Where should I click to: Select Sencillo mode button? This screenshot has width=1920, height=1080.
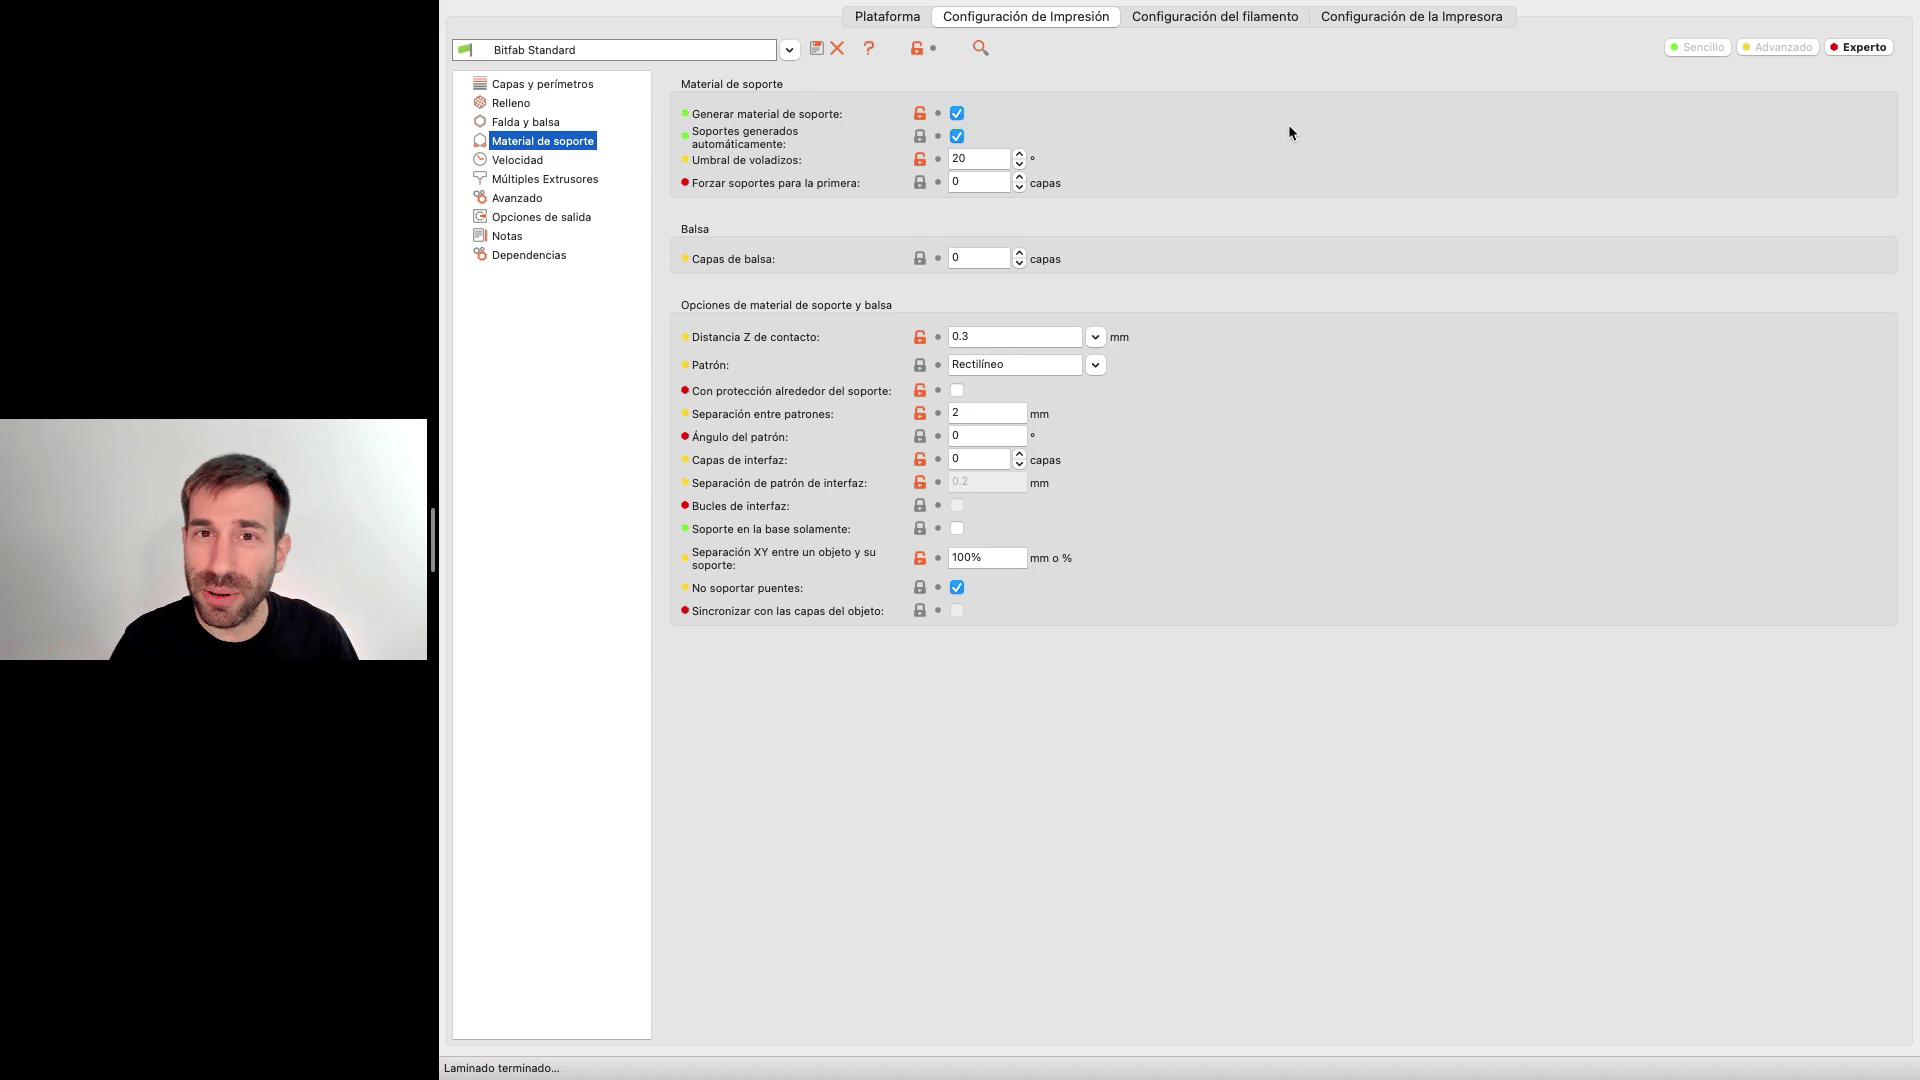point(1697,47)
